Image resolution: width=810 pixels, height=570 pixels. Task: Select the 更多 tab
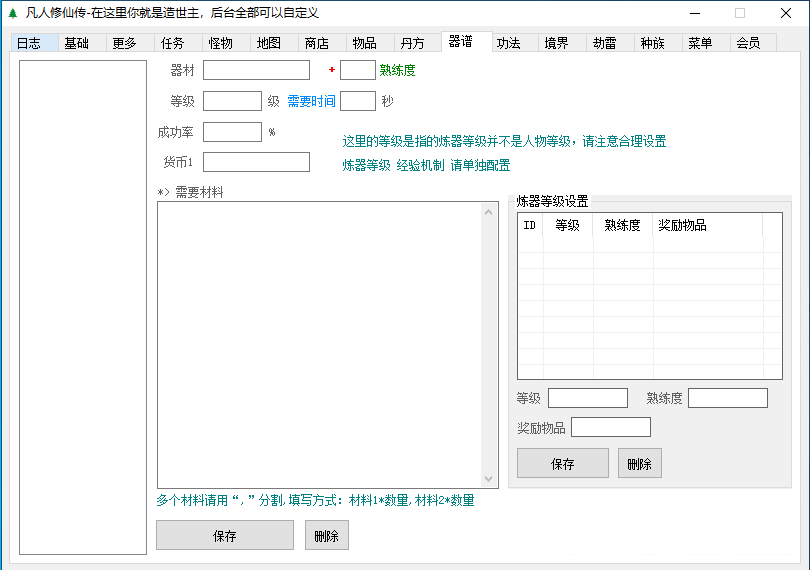click(130, 43)
